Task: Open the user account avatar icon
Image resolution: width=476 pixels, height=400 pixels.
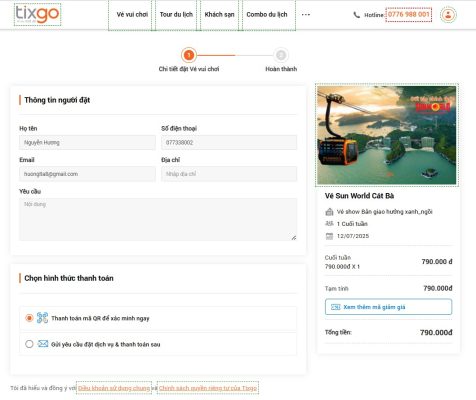Action: [448, 15]
